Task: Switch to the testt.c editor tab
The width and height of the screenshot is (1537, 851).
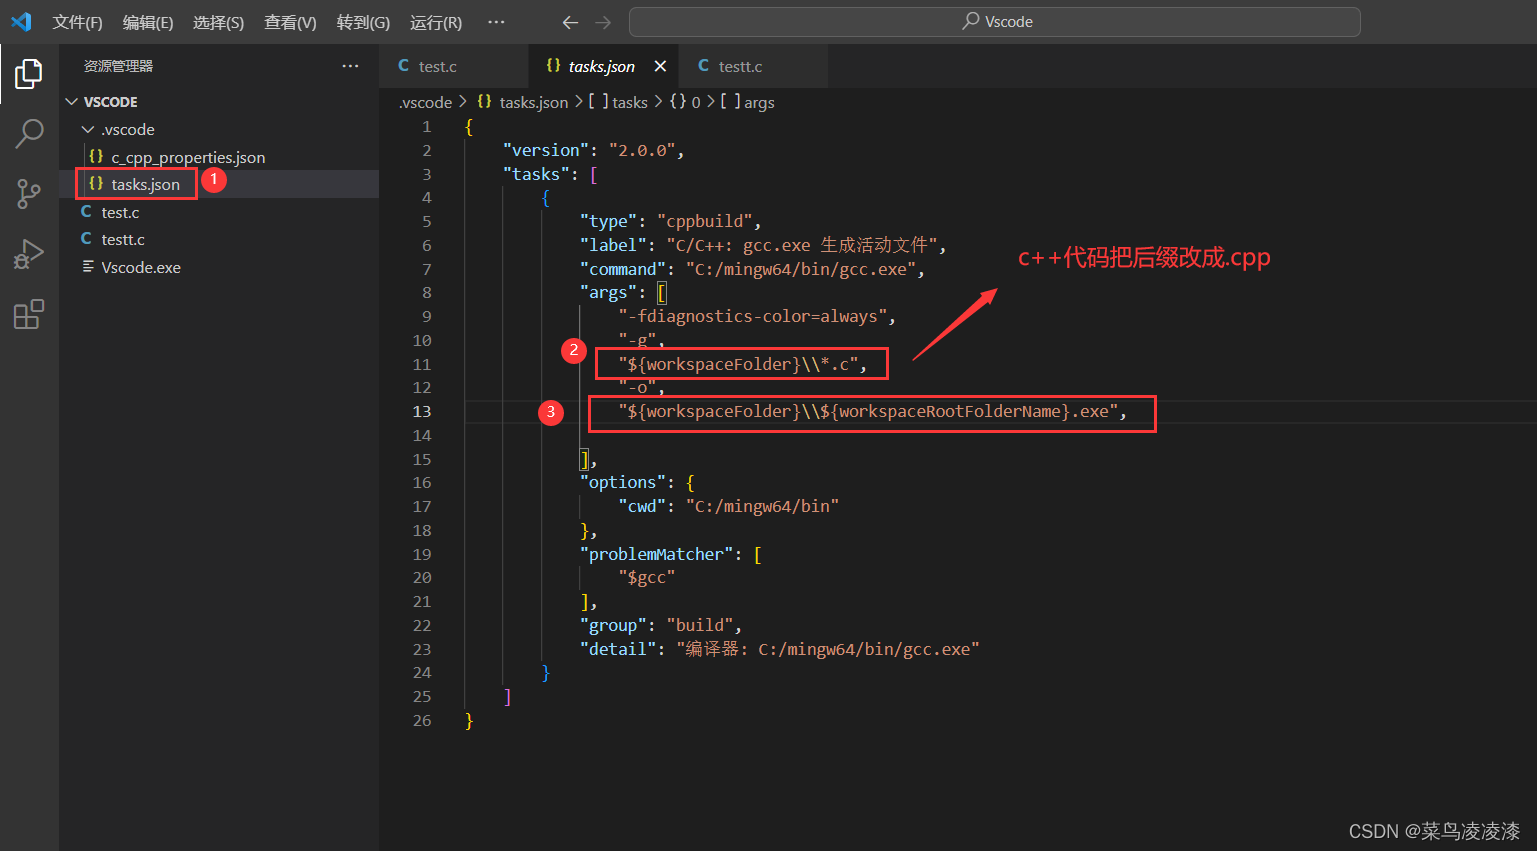Action: click(x=754, y=66)
